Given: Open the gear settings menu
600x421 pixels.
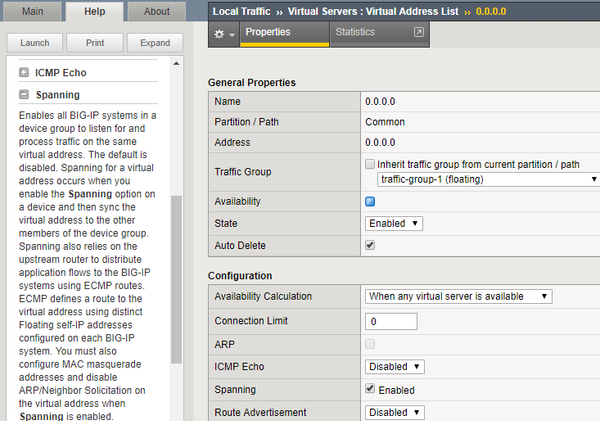Looking at the screenshot, I should [224, 34].
